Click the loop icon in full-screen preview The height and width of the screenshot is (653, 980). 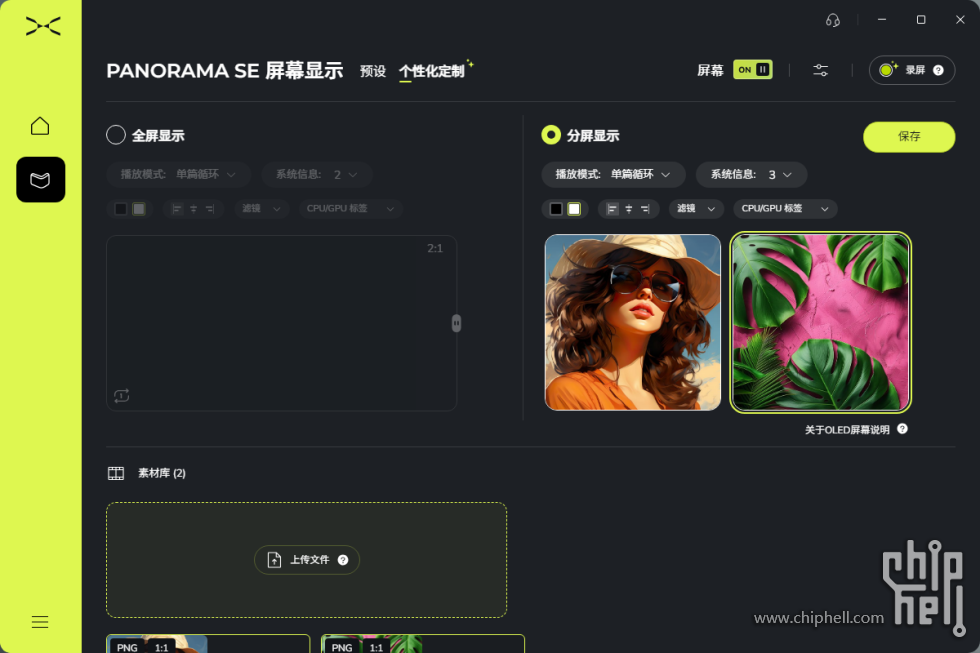(122, 396)
